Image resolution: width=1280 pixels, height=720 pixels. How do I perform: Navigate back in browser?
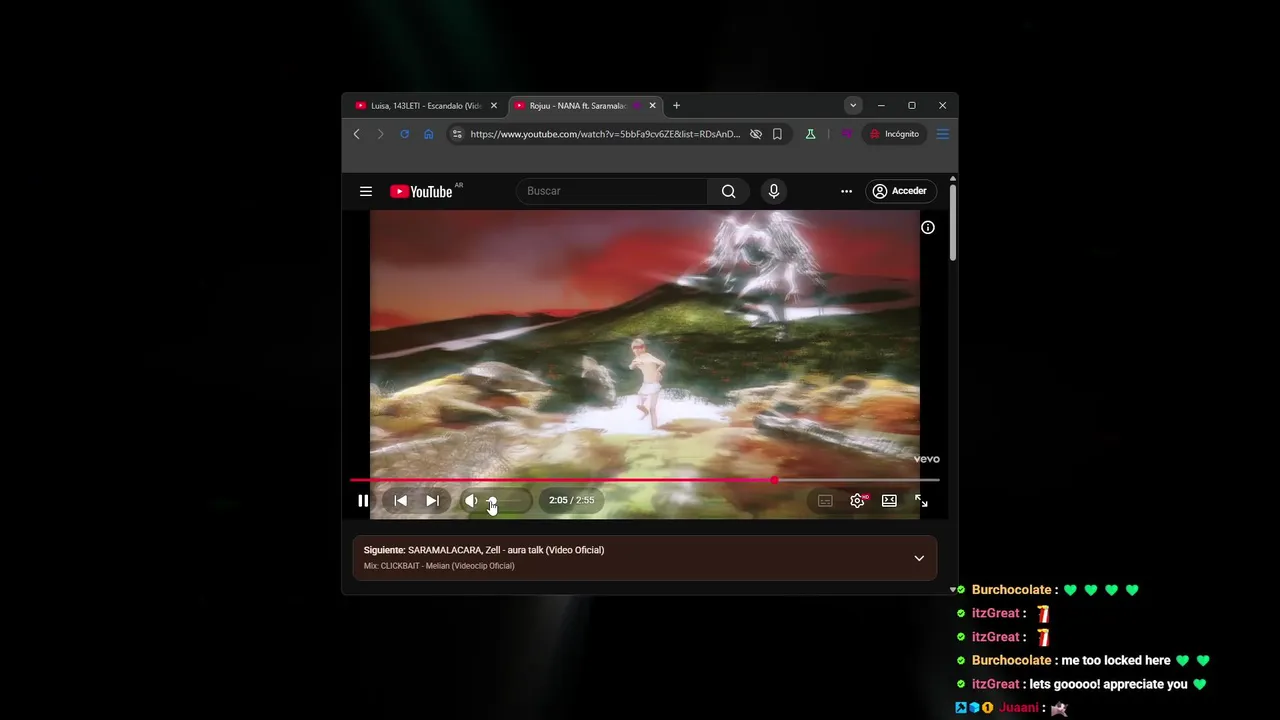click(357, 134)
